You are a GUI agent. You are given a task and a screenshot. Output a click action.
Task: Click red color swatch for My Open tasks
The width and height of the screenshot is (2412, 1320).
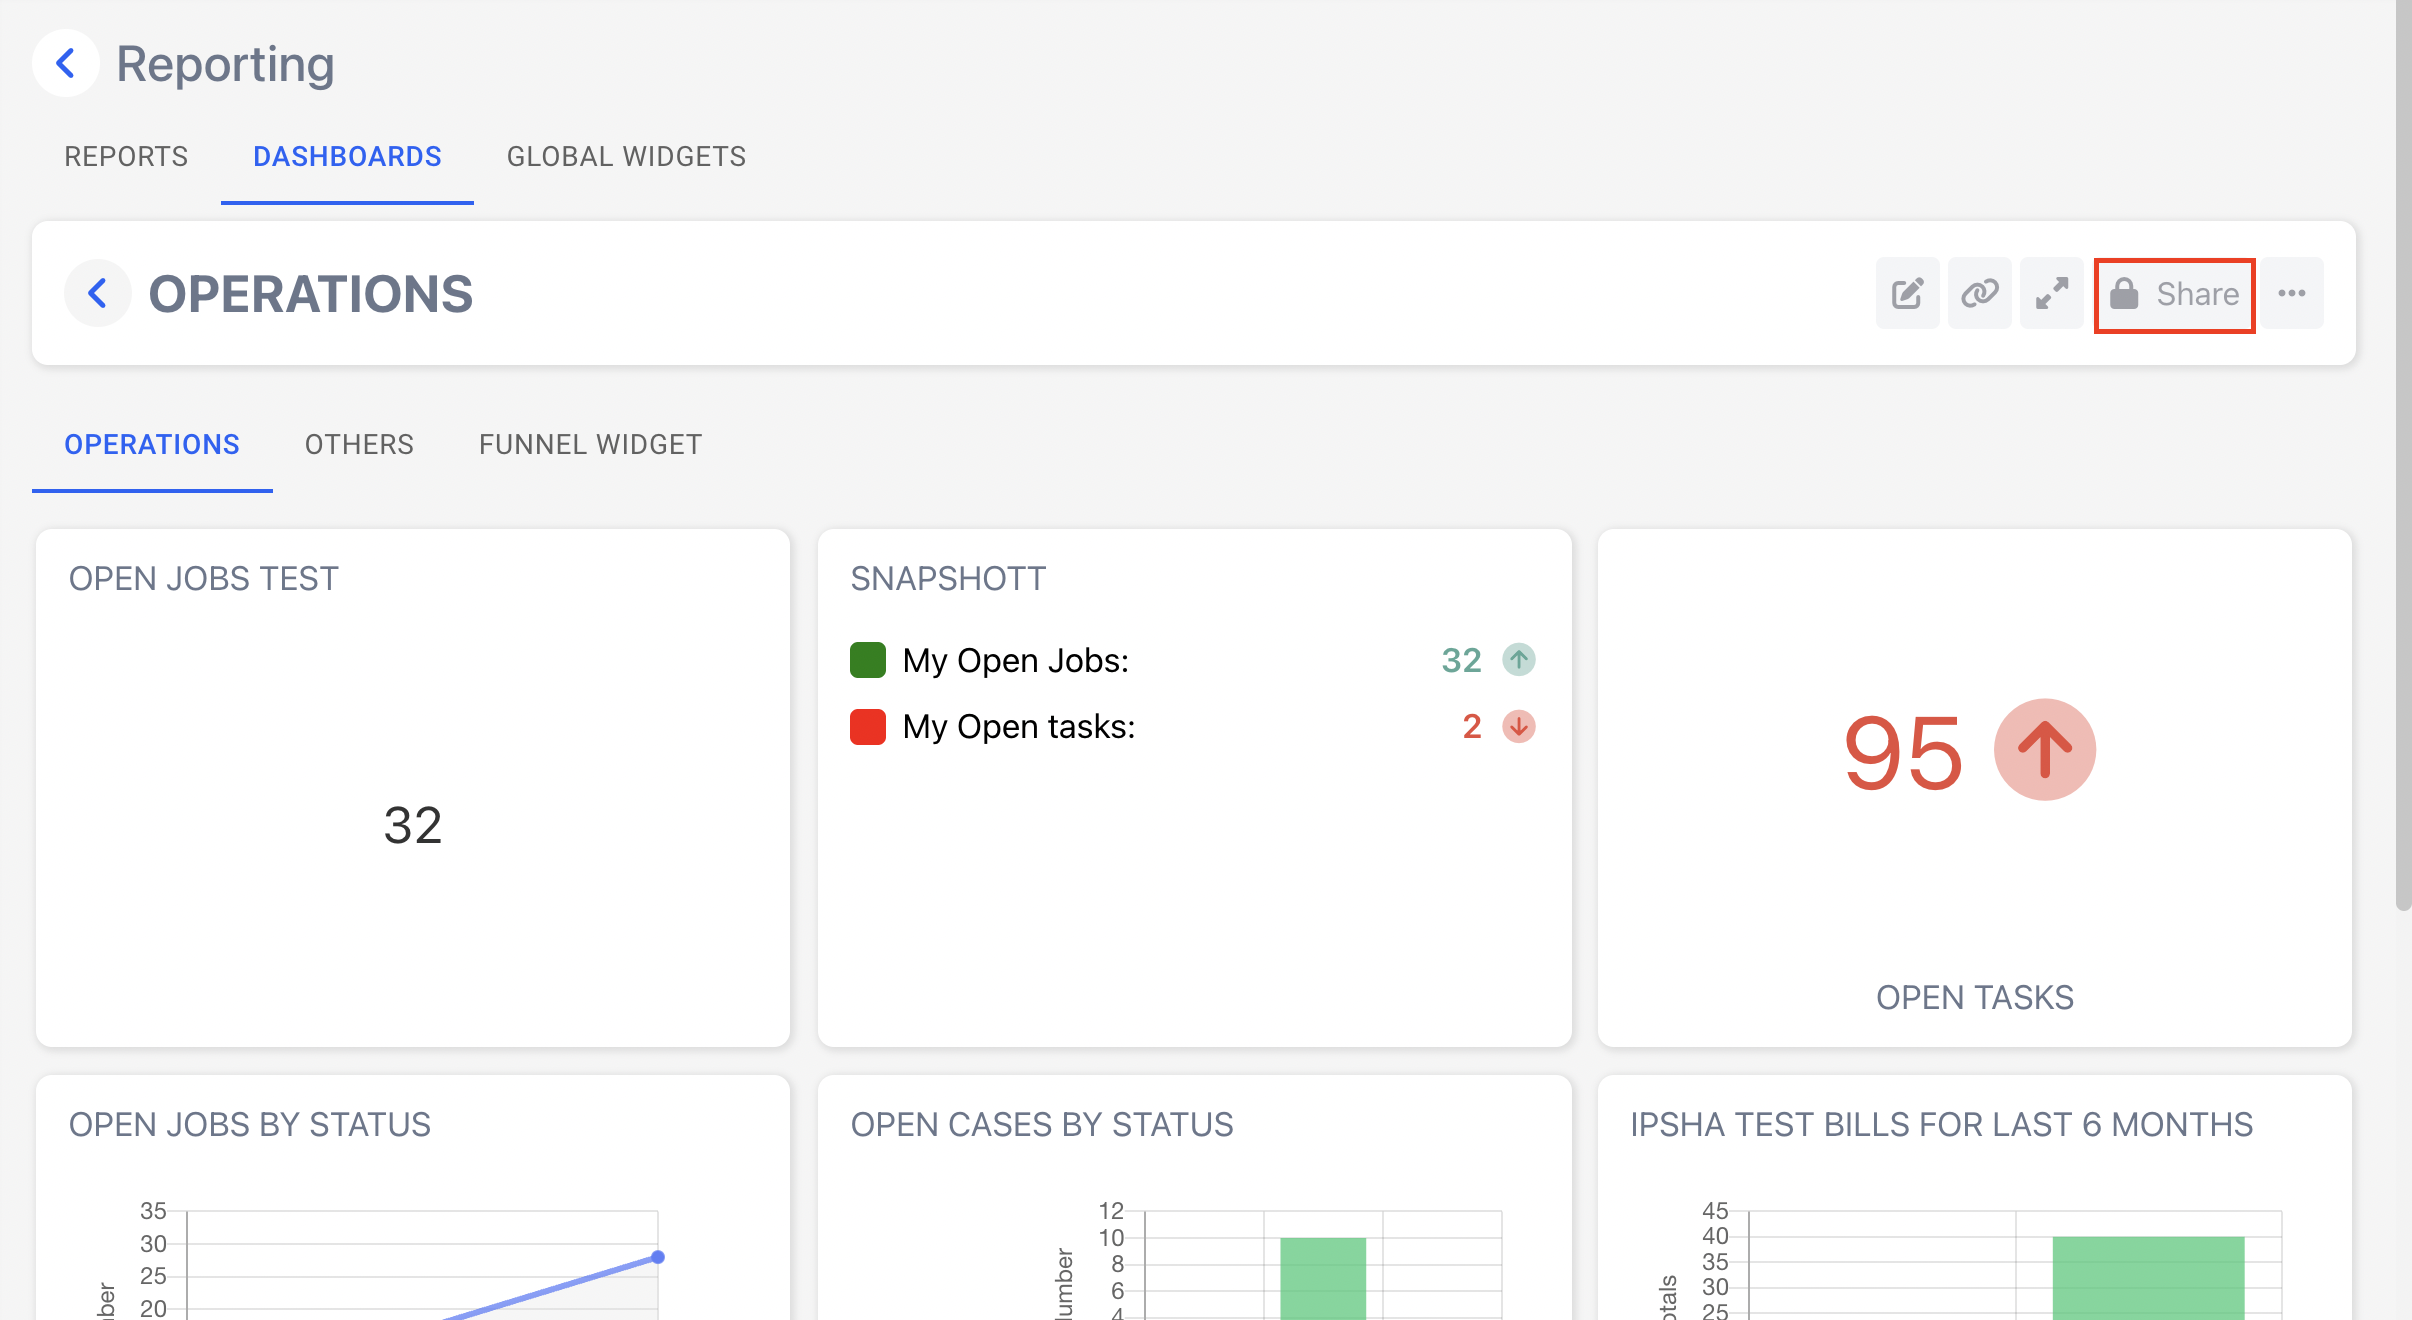point(868,727)
